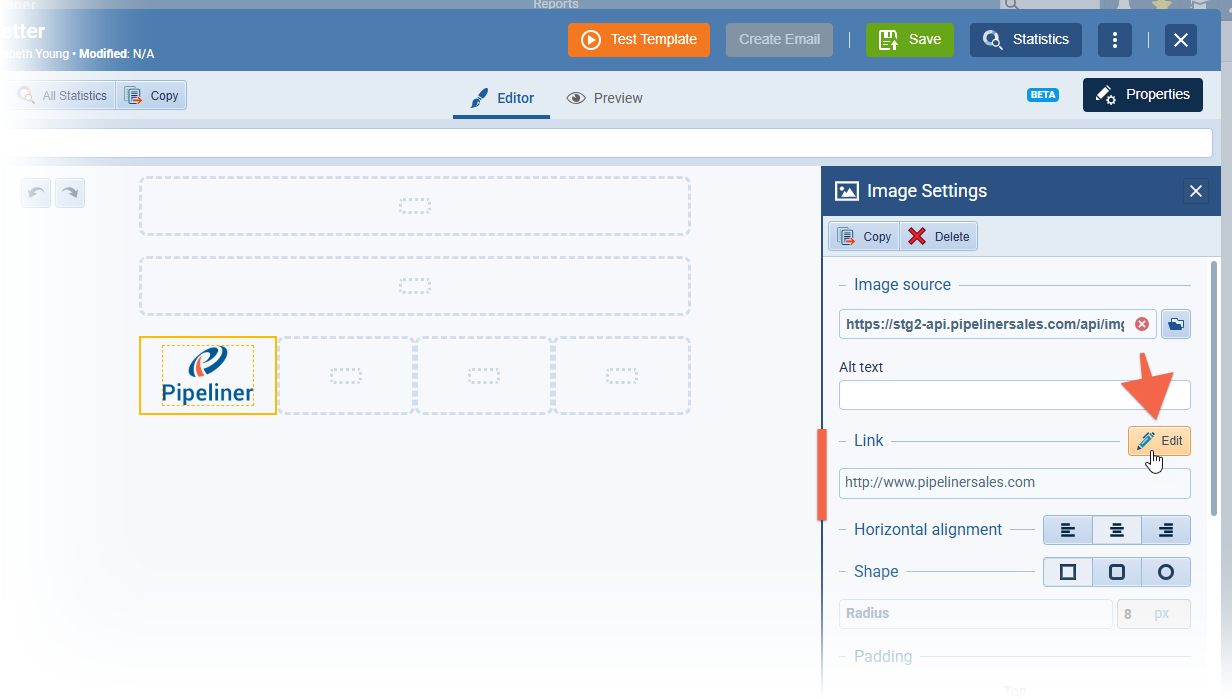This screenshot has width=1232, height=699.
Task: Switch to the Editor tab
Action: (x=502, y=98)
